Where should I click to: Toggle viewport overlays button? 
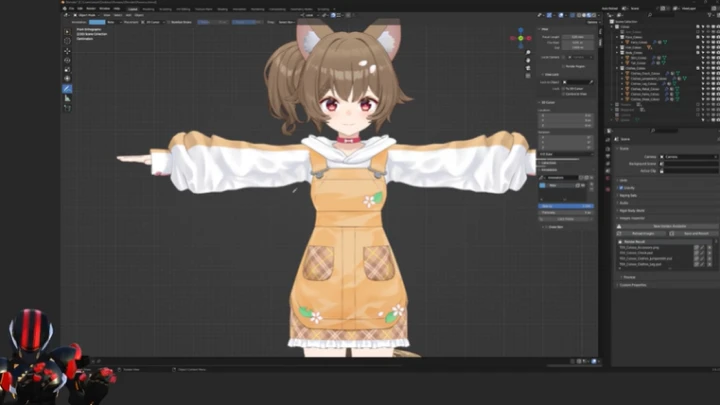561,15
